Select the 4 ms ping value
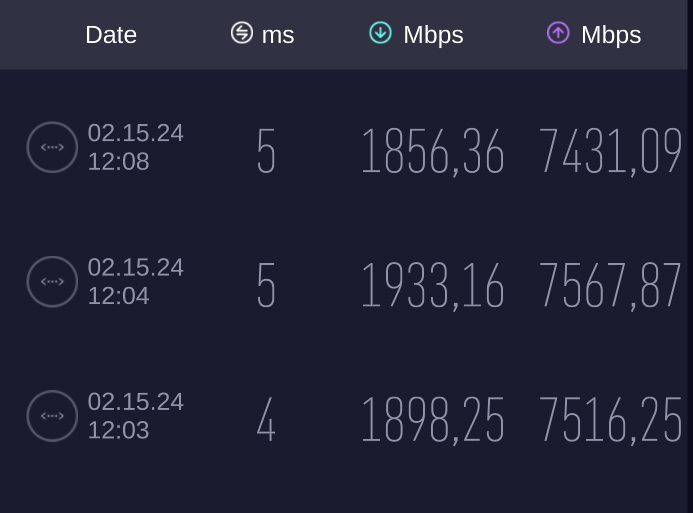This screenshot has height=513, width=693. point(266,419)
